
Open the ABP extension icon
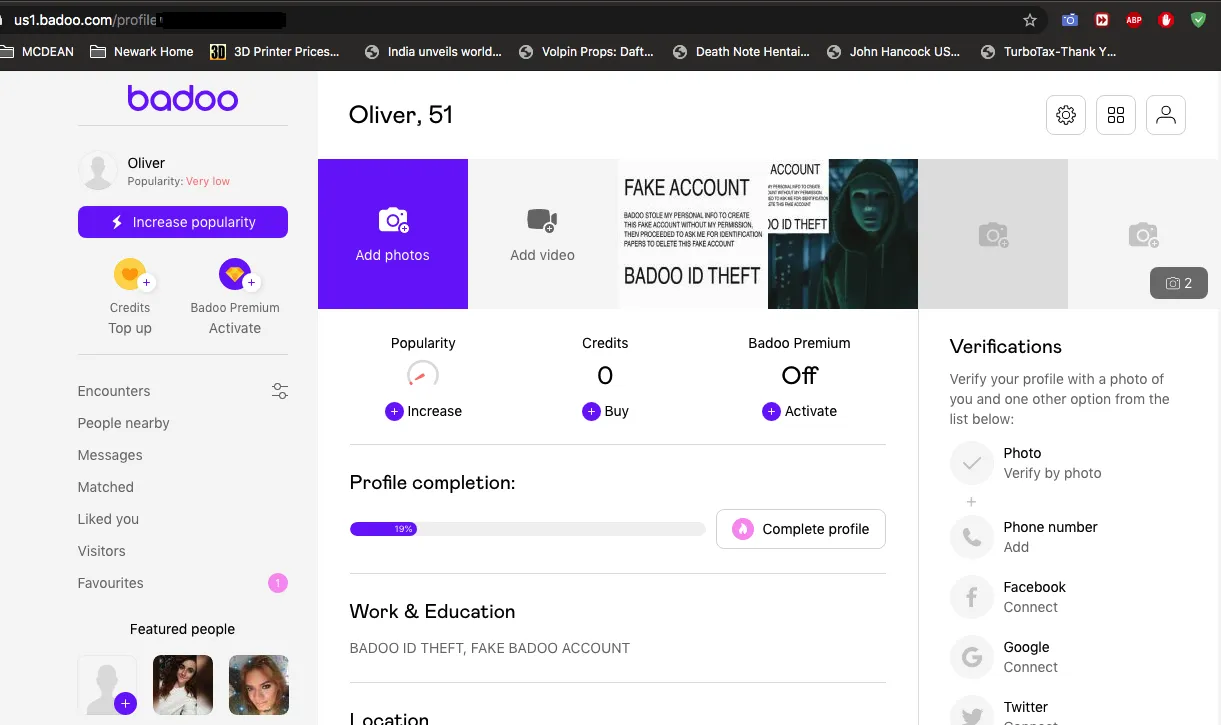point(1134,20)
